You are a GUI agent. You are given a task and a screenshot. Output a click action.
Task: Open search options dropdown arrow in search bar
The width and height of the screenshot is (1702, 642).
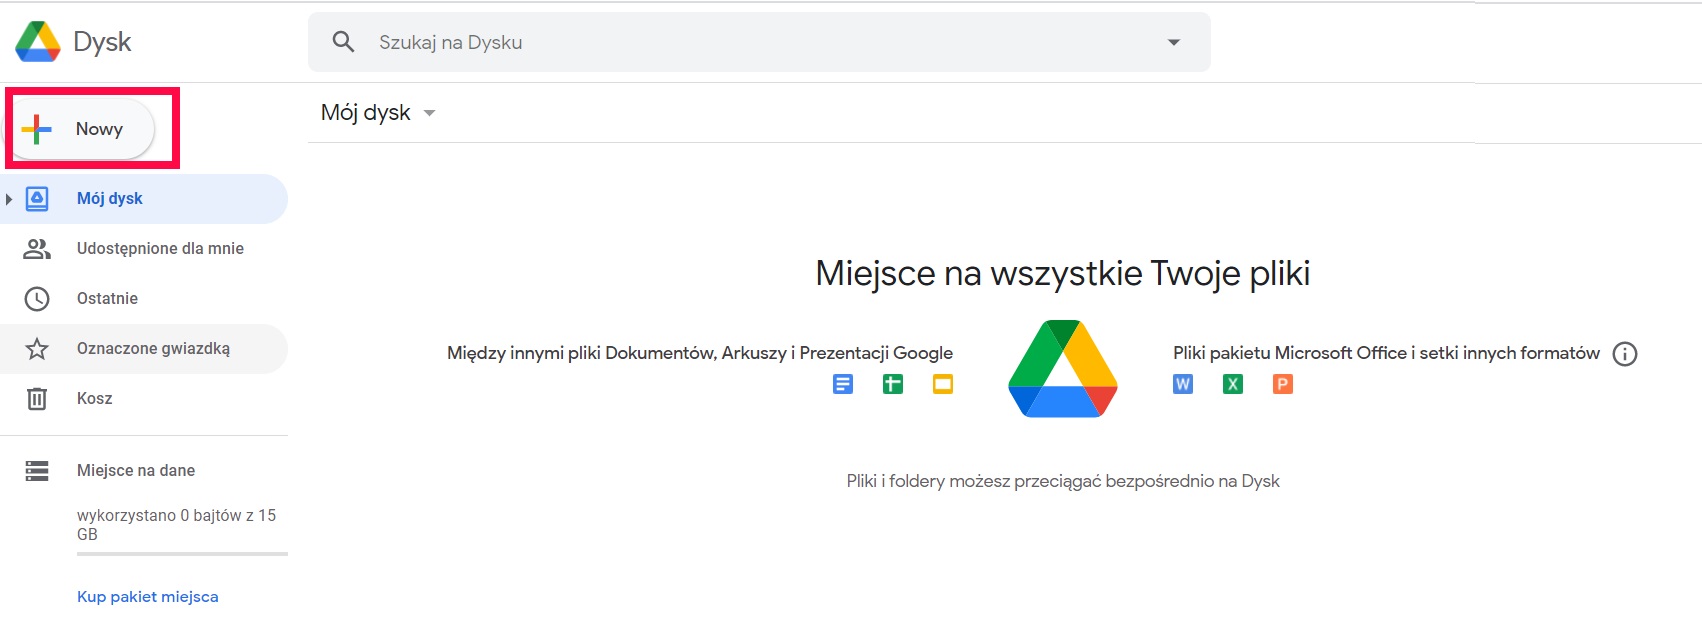1174,42
